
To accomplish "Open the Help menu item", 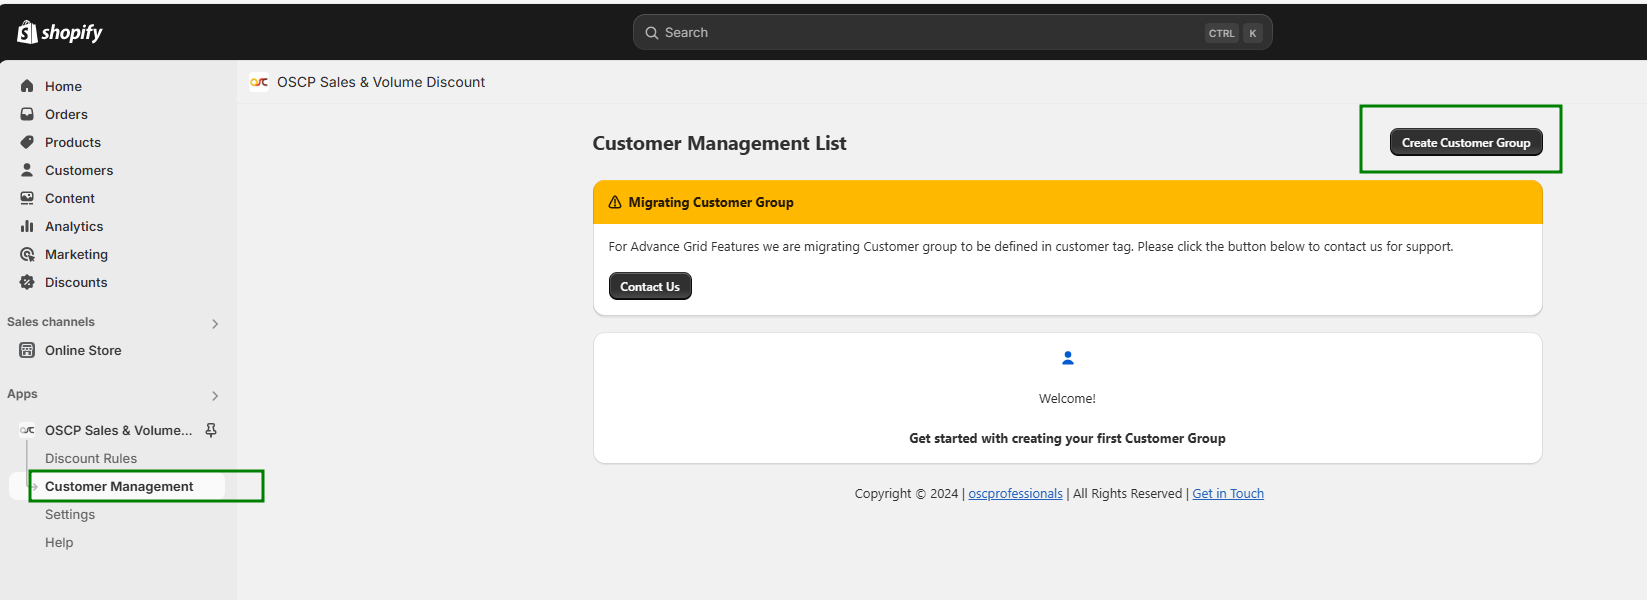I will (59, 542).
